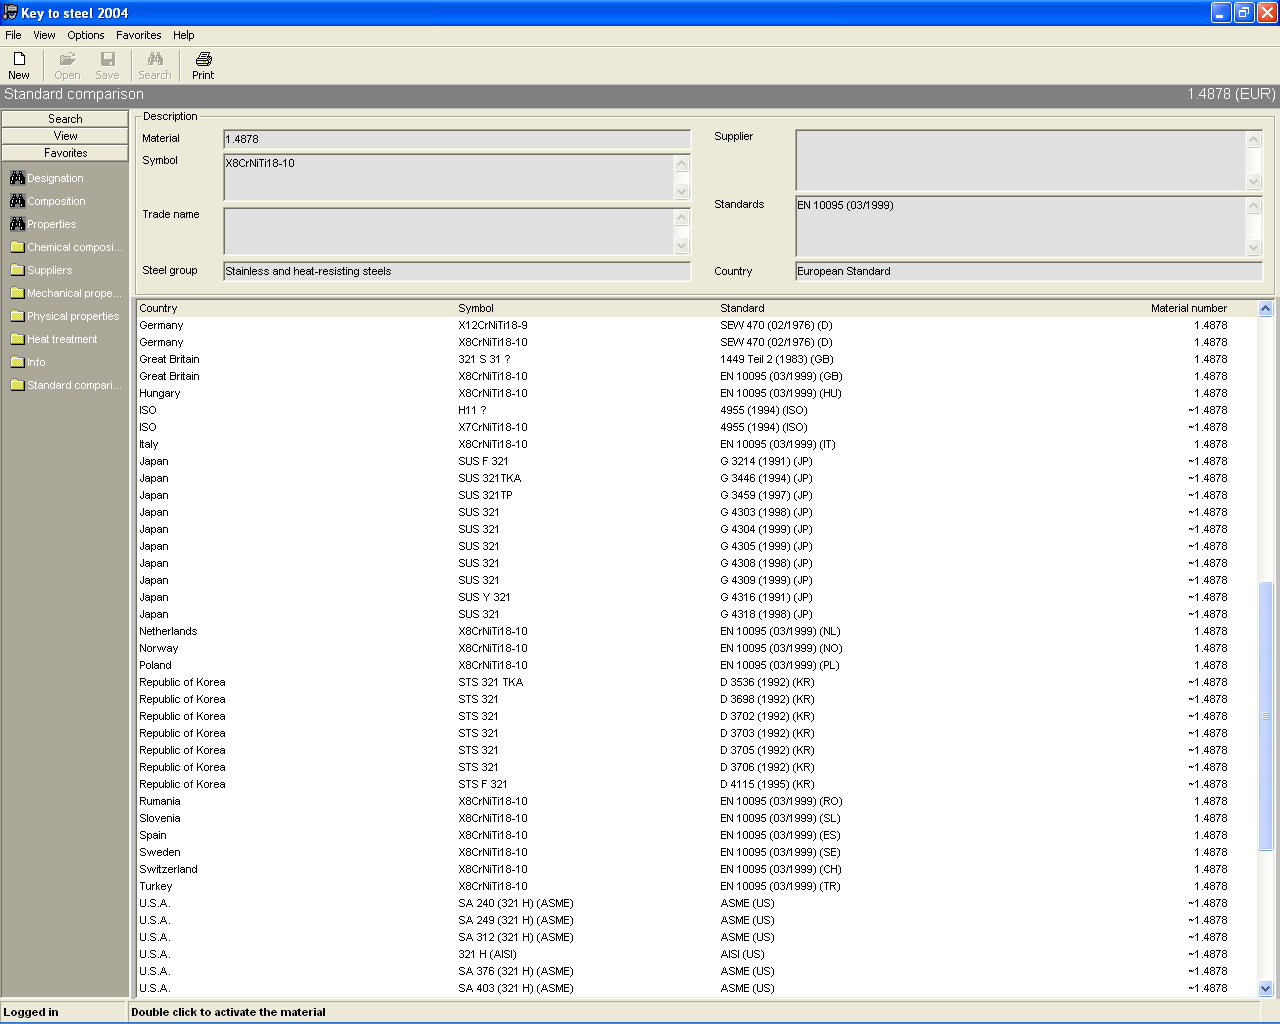Click the Search binoculars toolbar icon
The height and width of the screenshot is (1024, 1280).
point(154,66)
